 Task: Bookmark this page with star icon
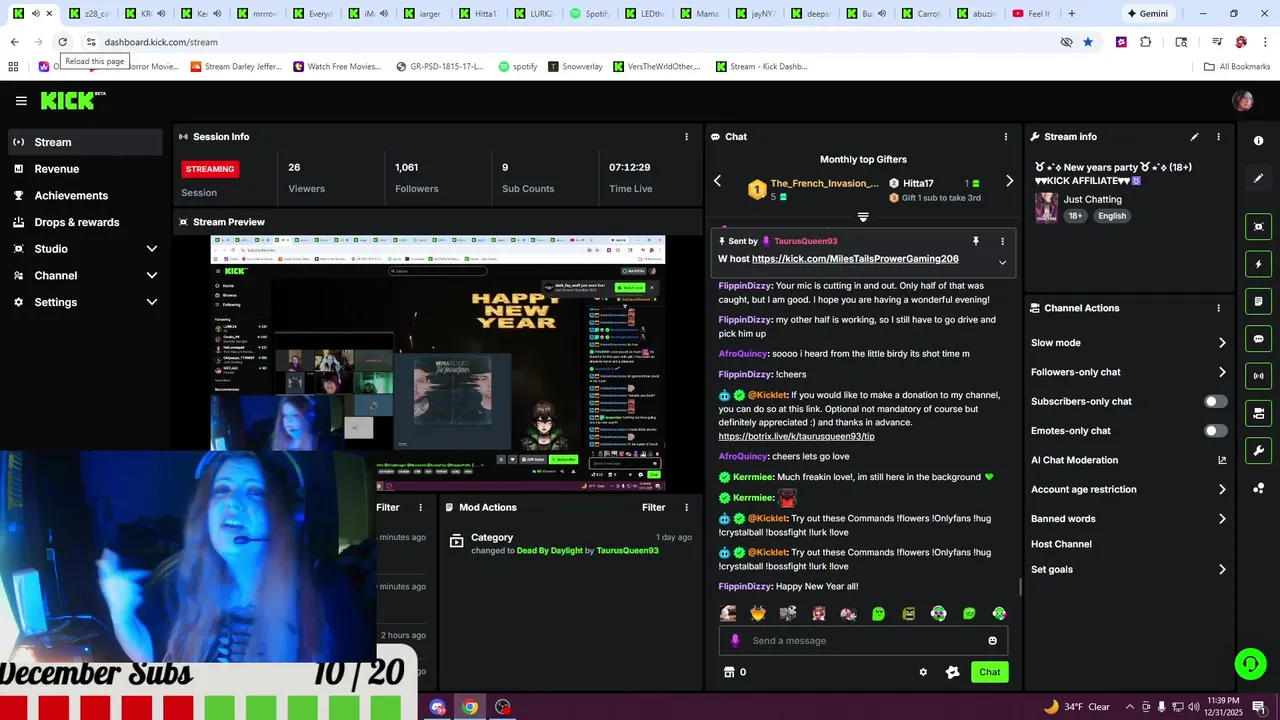[1088, 42]
